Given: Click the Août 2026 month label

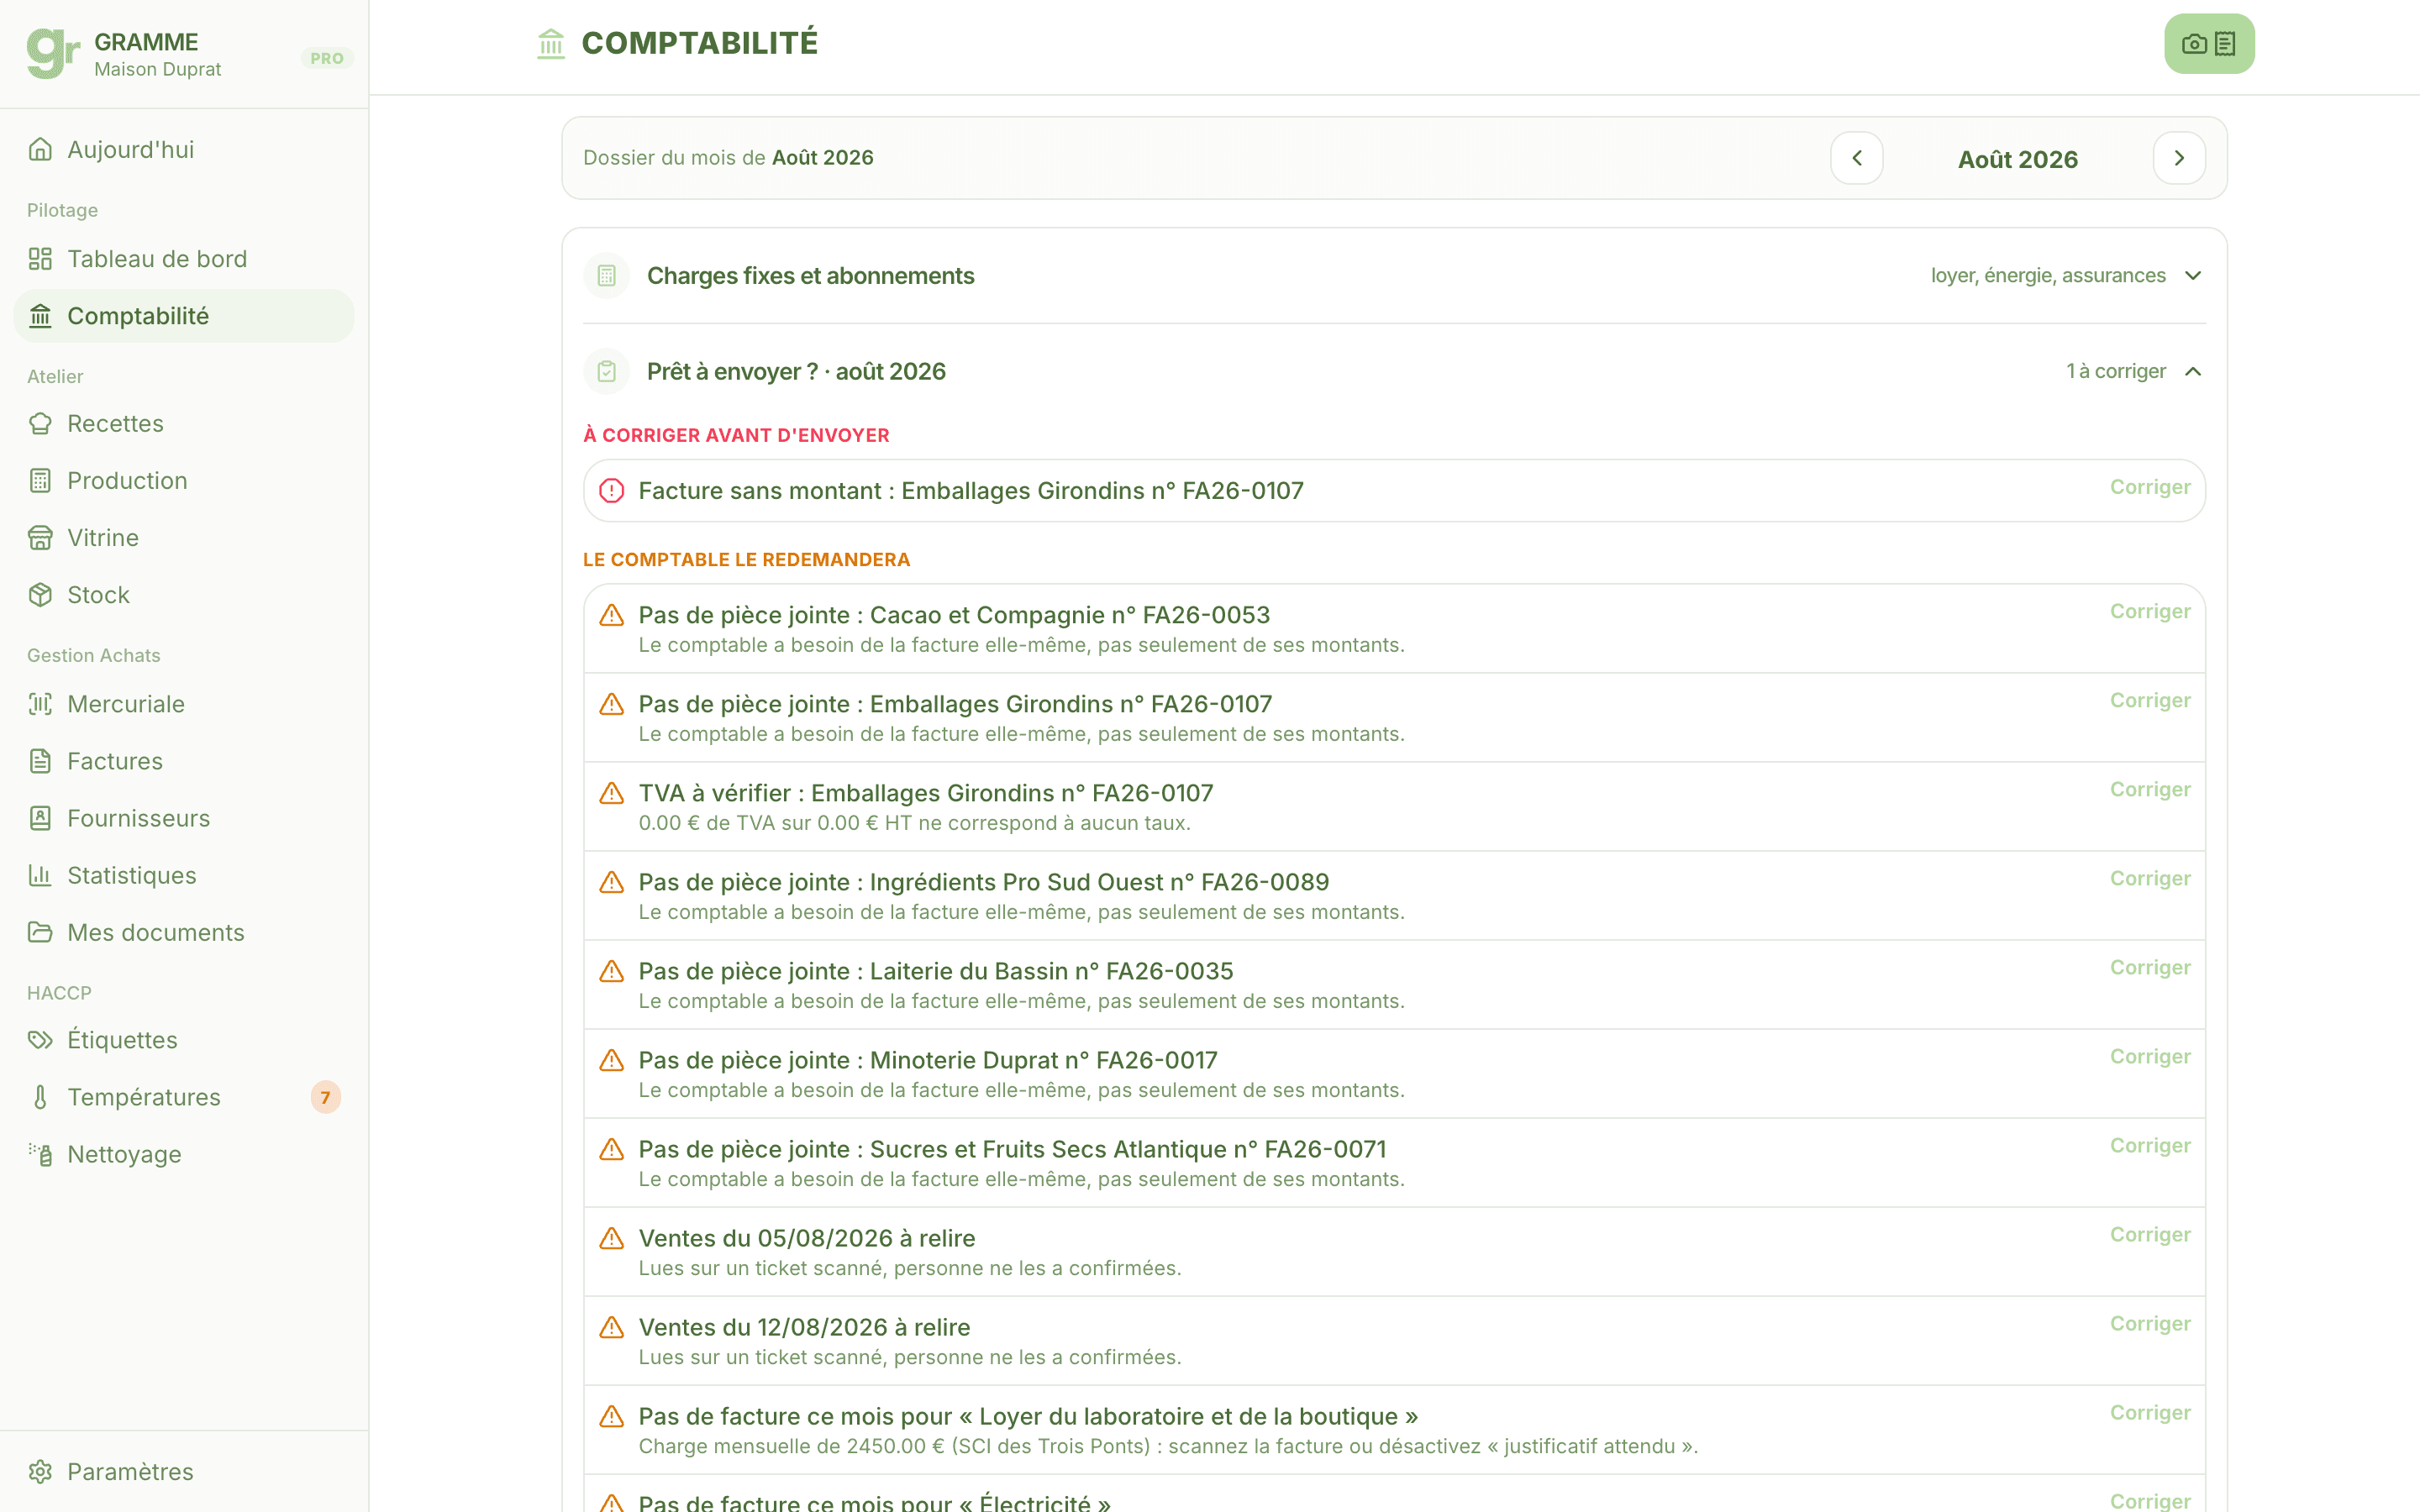Looking at the screenshot, I should pyautogui.click(x=2018, y=159).
